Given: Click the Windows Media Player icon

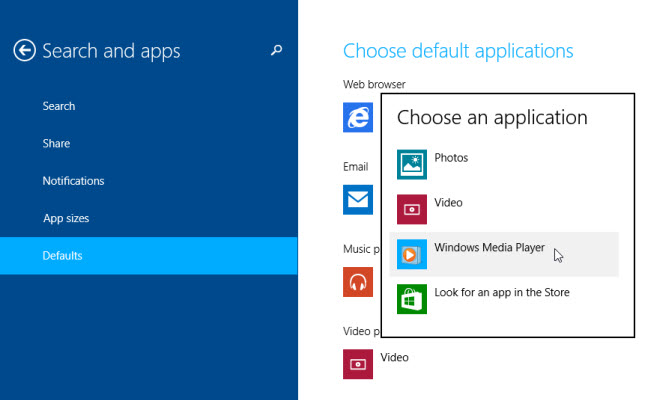Looking at the screenshot, I should (x=412, y=254).
